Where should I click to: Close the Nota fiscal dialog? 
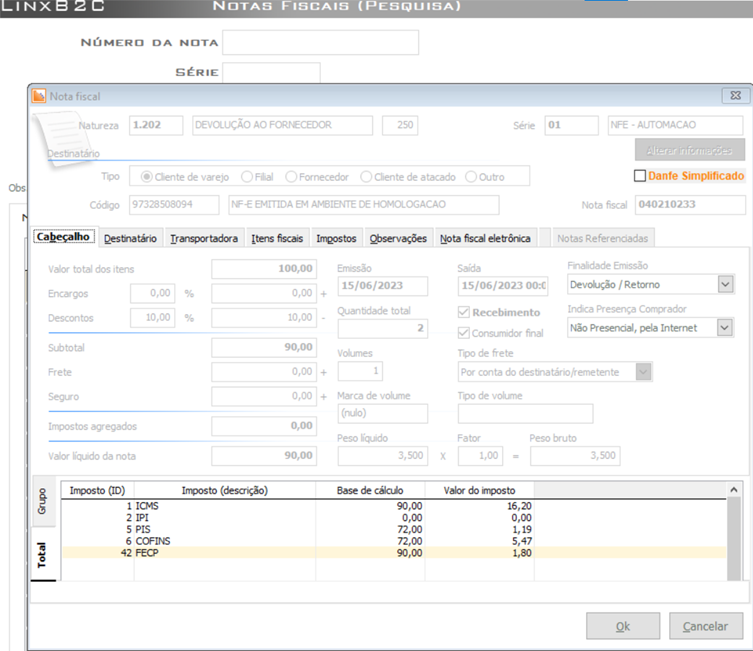tap(735, 96)
